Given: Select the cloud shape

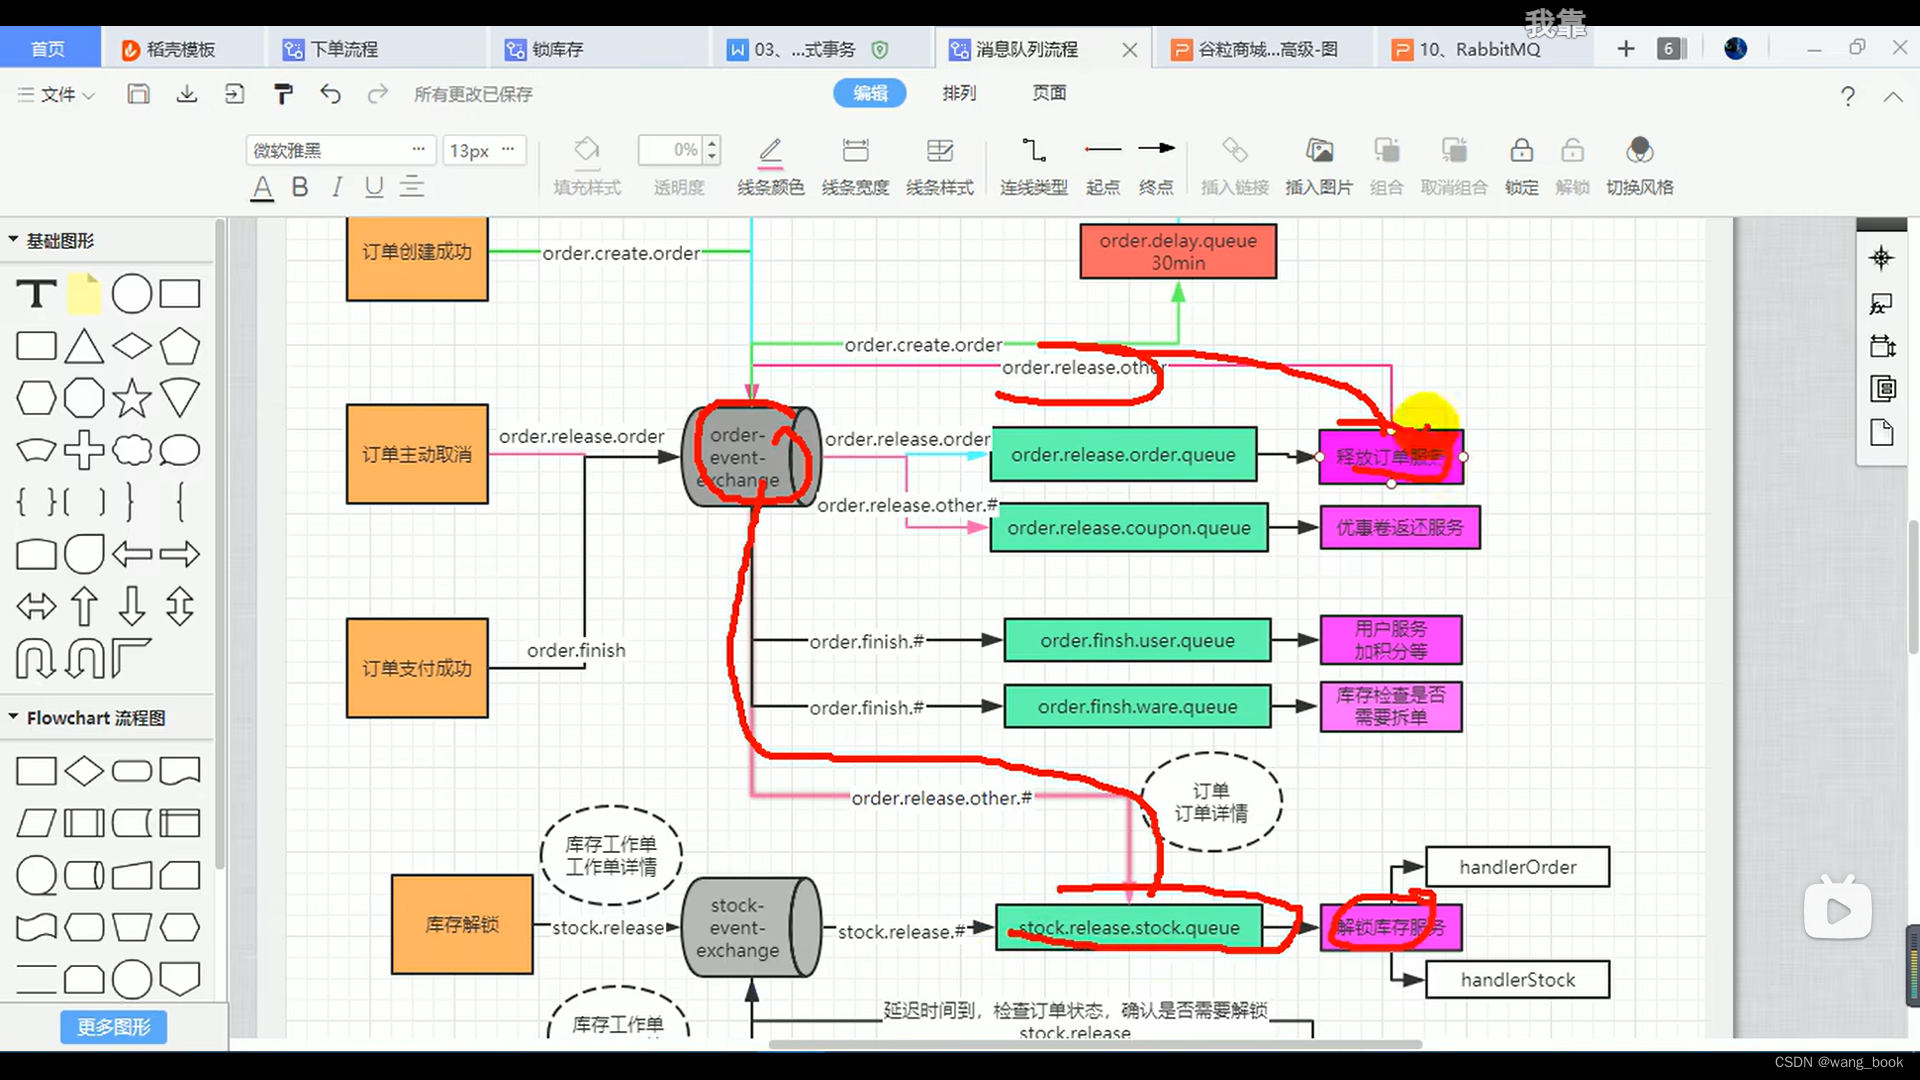Looking at the screenshot, I should (x=132, y=450).
